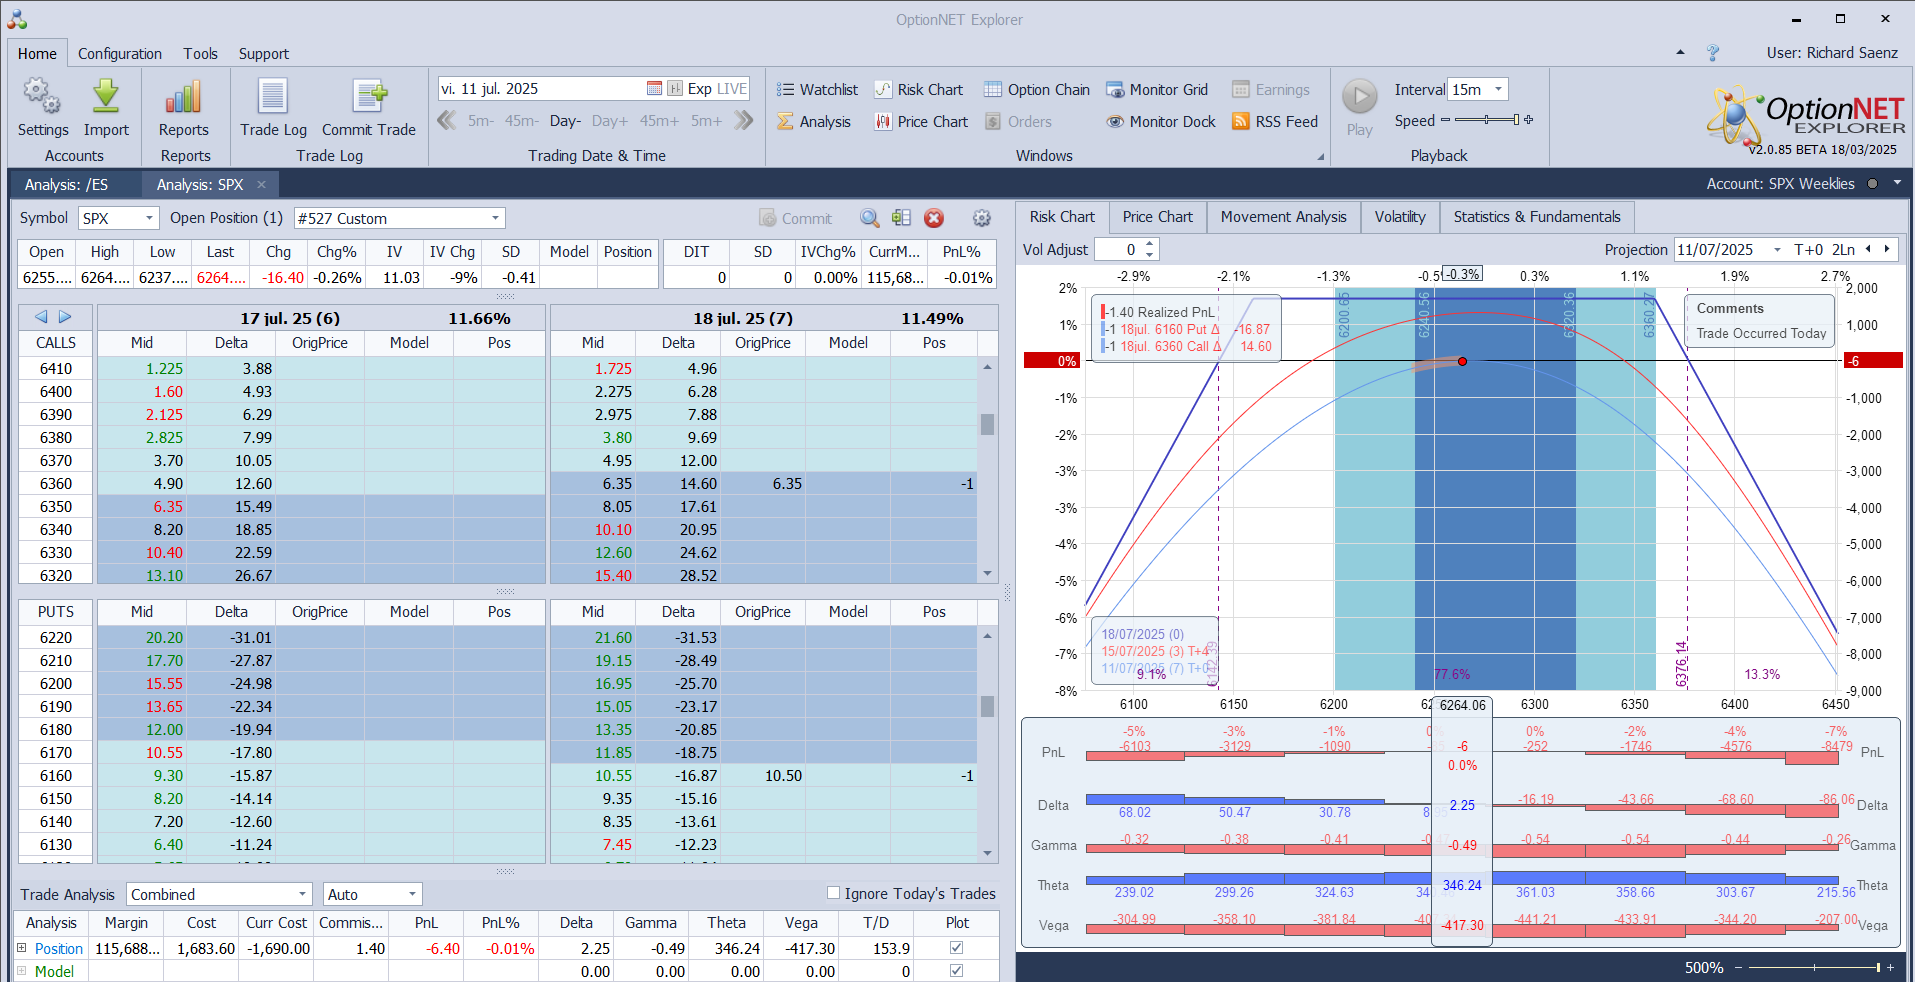Open the Option Chain window
1915x982 pixels.
(x=1037, y=89)
